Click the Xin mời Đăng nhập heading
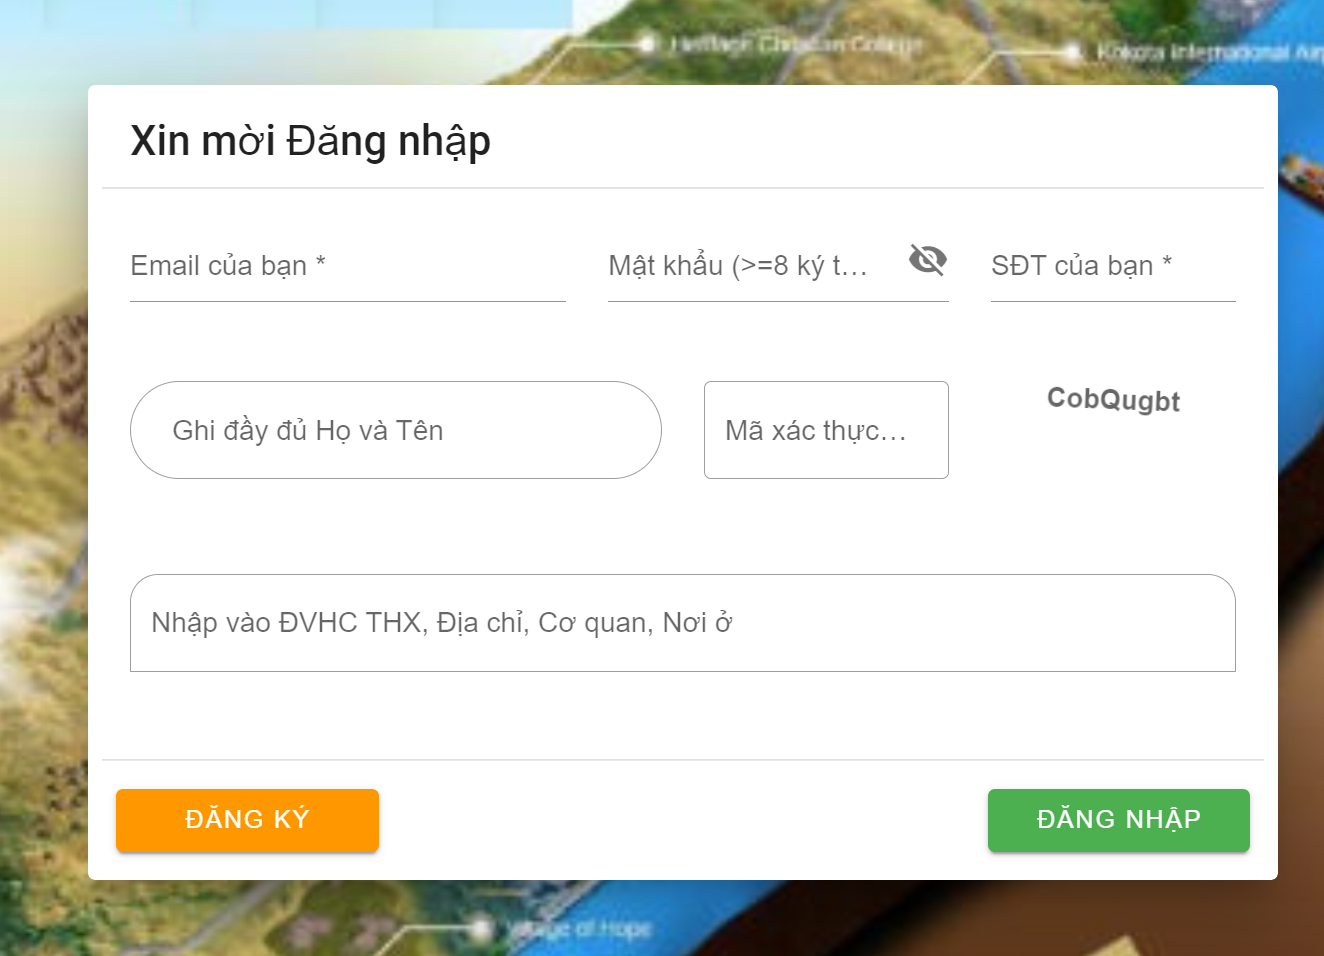Viewport: 1324px width, 956px height. click(x=310, y=141)
